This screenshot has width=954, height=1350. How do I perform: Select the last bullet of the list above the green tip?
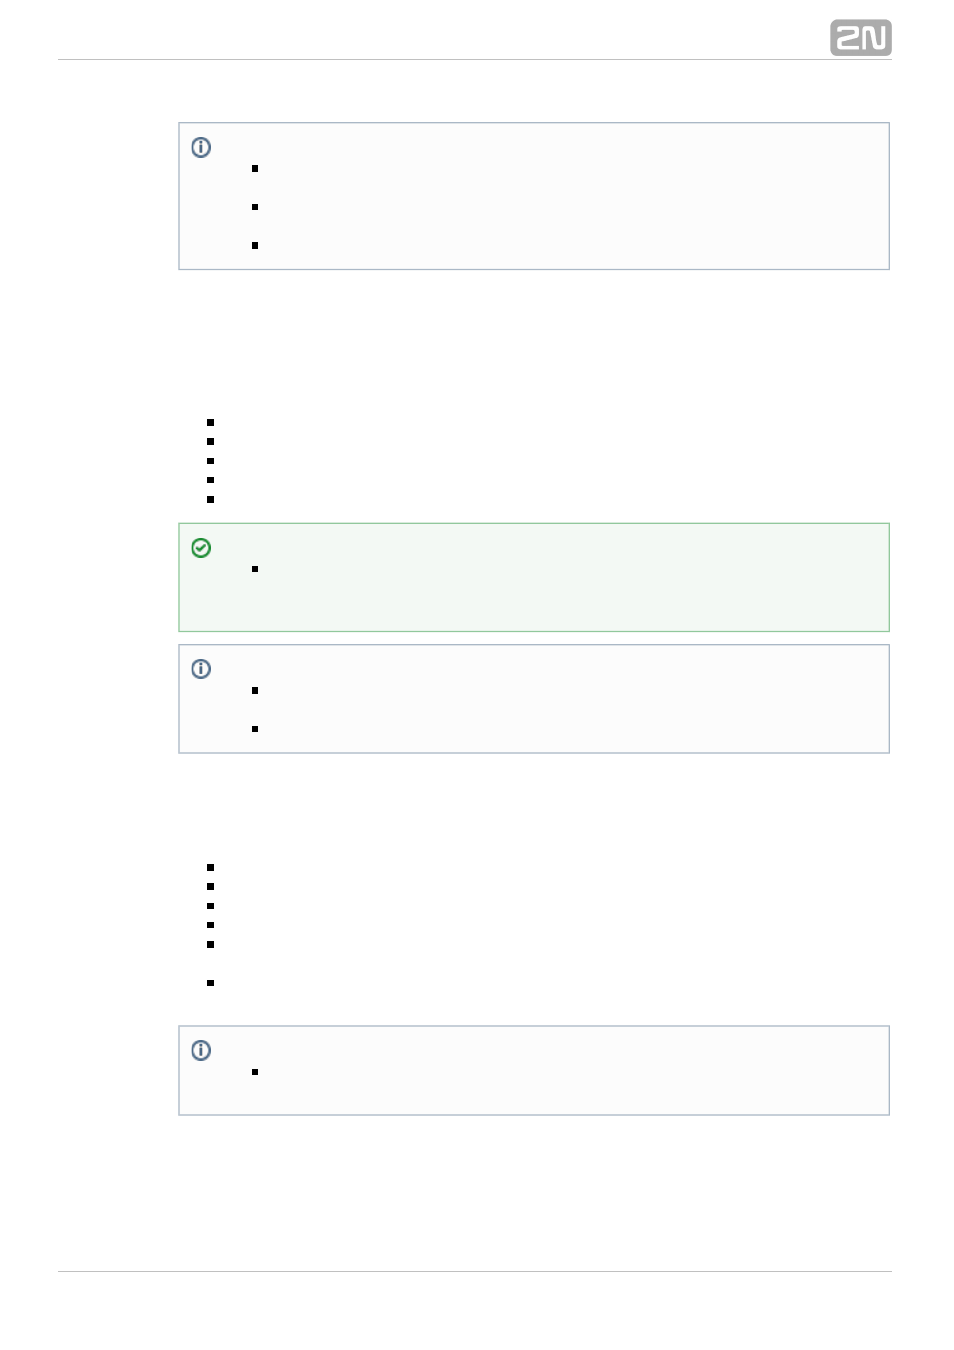pyautogui.click(x=210, y=499)
